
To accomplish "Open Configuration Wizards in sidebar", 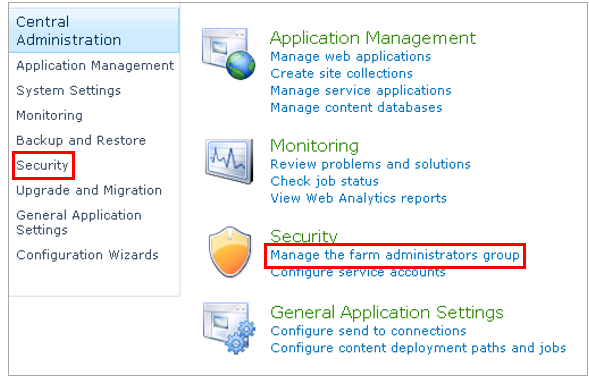I will click(x=87, y=255).
